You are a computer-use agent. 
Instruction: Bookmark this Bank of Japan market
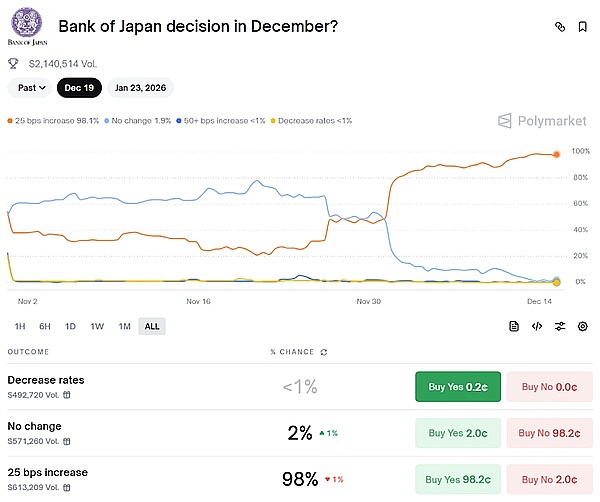pos(582,26)
